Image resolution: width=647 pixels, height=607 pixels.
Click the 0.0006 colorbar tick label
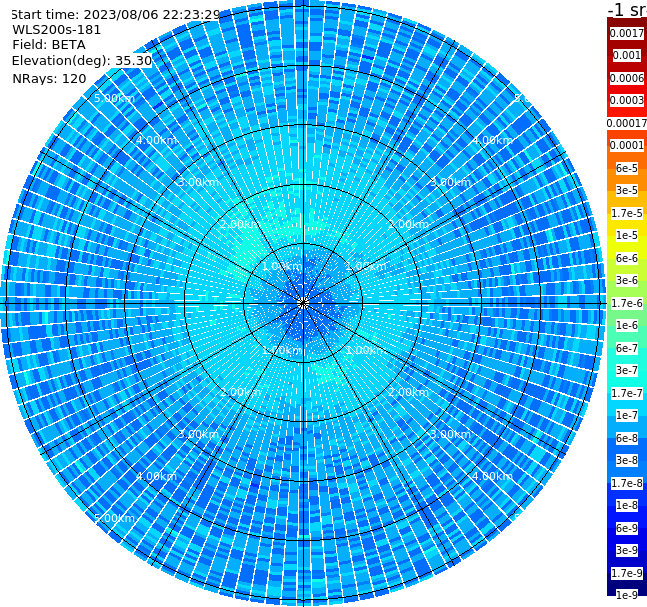coord(627,78)
